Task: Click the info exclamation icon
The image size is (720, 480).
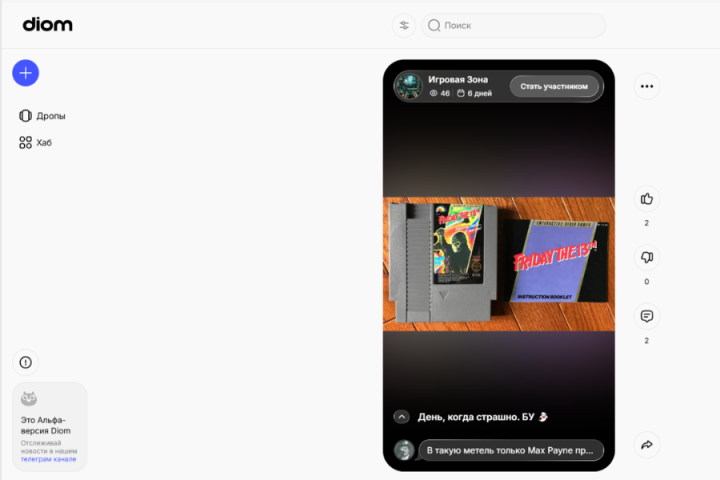Action: (x=26, y=362)
